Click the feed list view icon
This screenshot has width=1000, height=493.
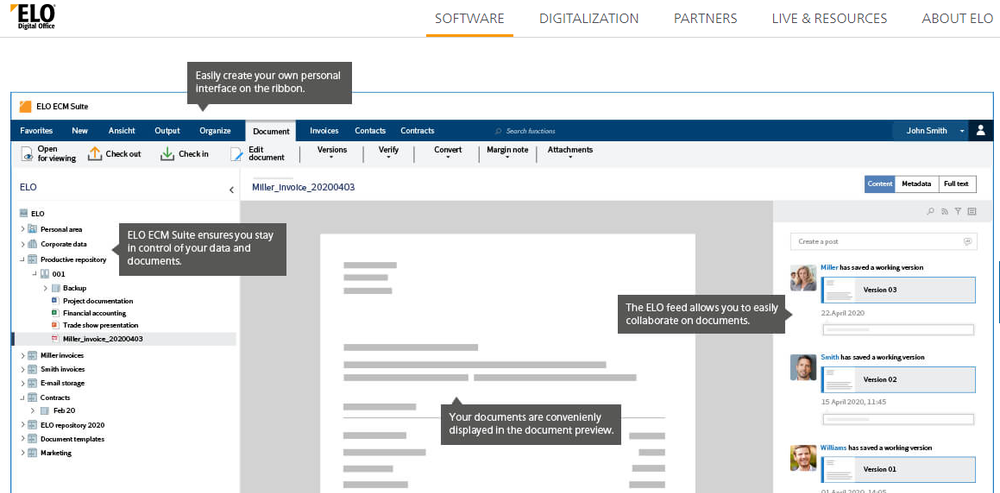click(971, 211)
